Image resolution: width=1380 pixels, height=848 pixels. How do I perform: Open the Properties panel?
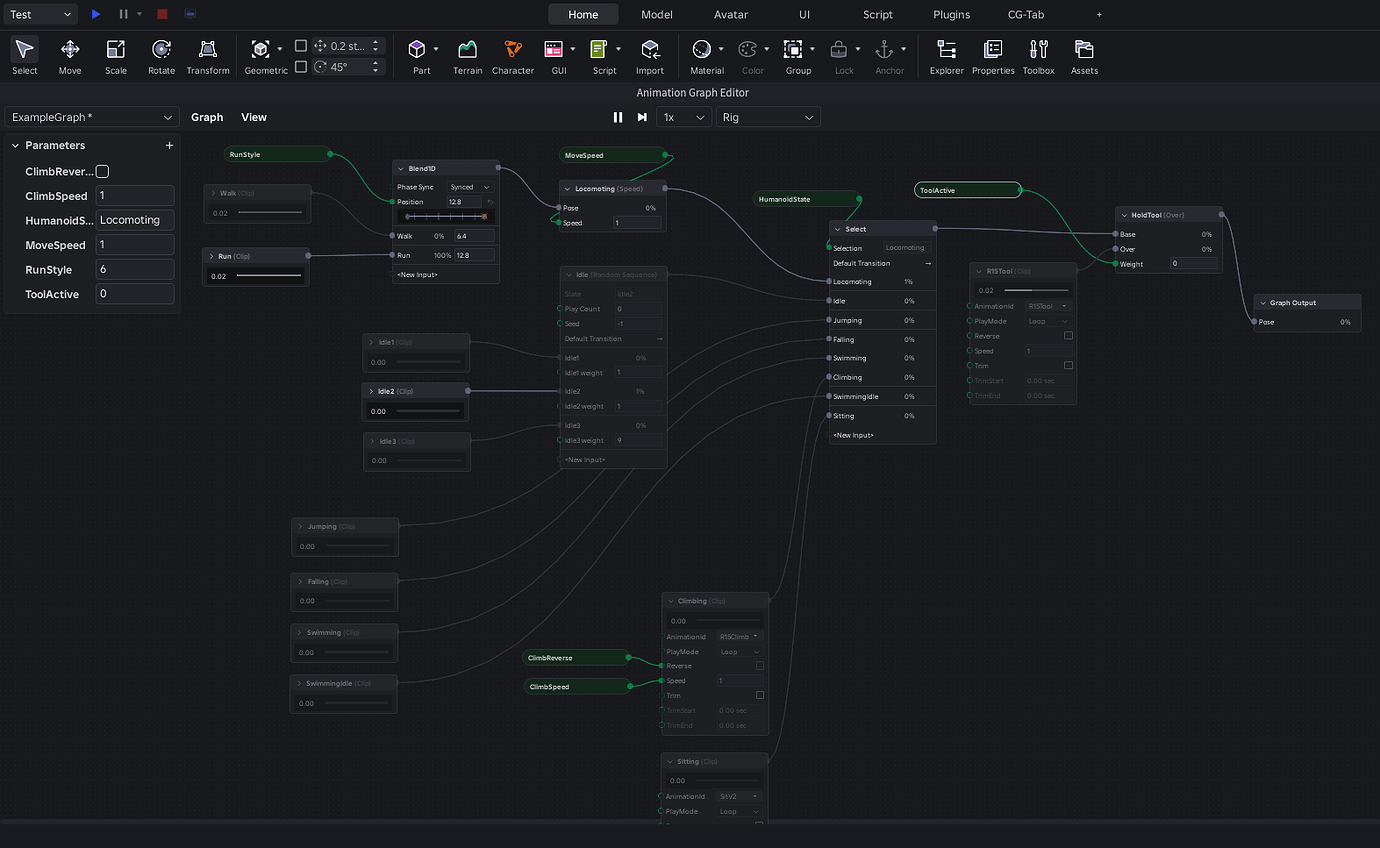click(993, 56)
